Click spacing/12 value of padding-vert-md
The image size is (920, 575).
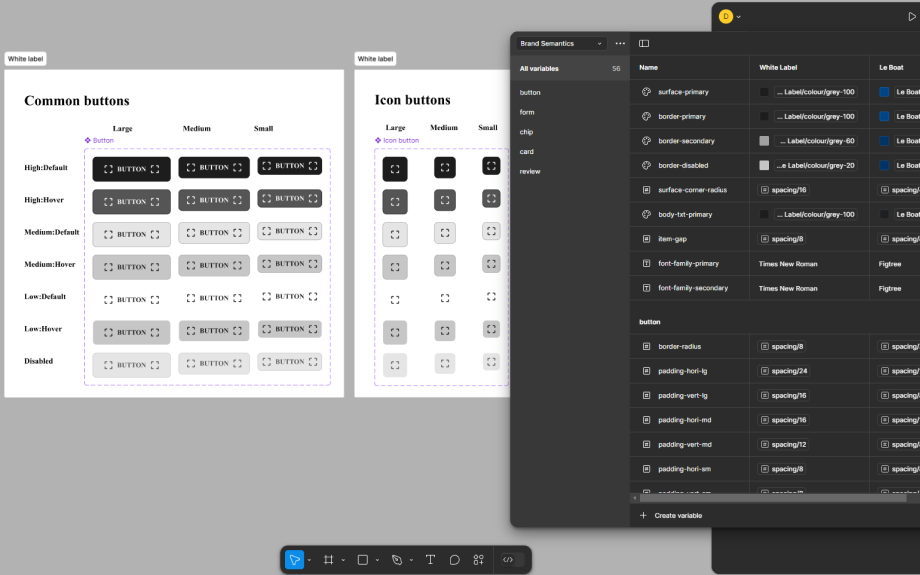click(x=783, y=445)
